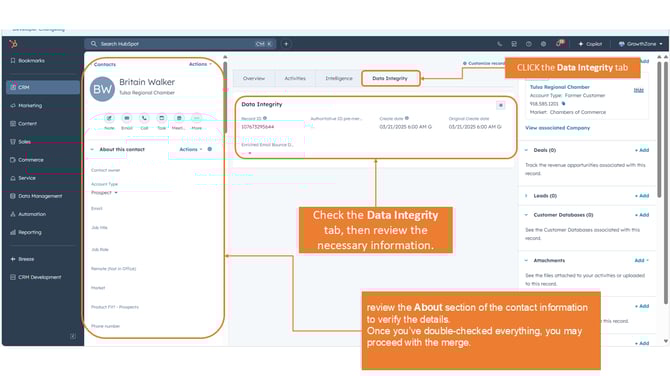Open the Marketing navigation item
This screenshot has height=376, width=670.
[x=26, y=106]
